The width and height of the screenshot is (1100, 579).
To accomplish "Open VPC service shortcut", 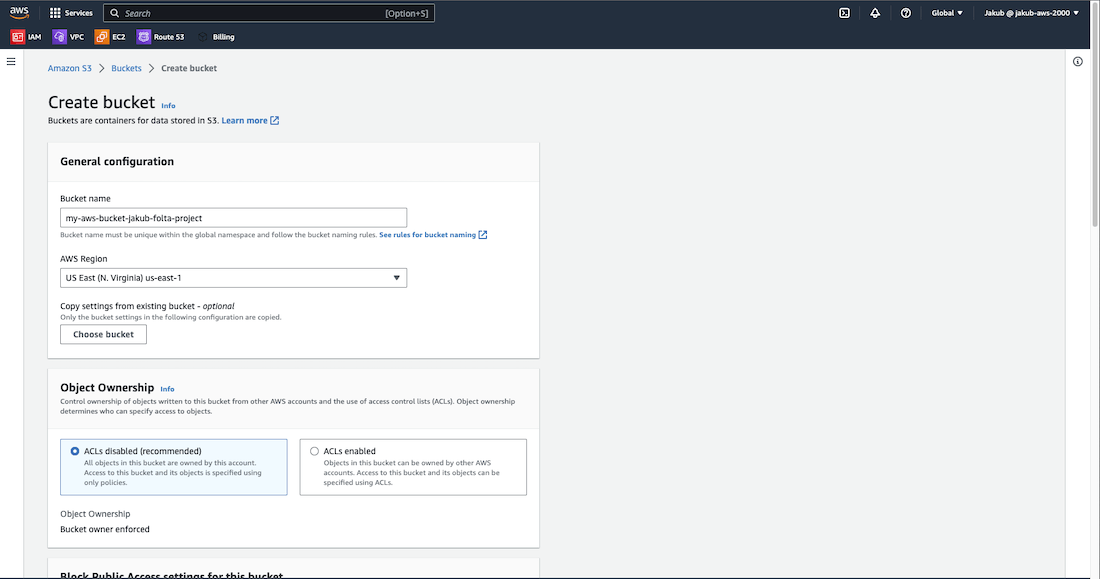I will coord(69,37).
